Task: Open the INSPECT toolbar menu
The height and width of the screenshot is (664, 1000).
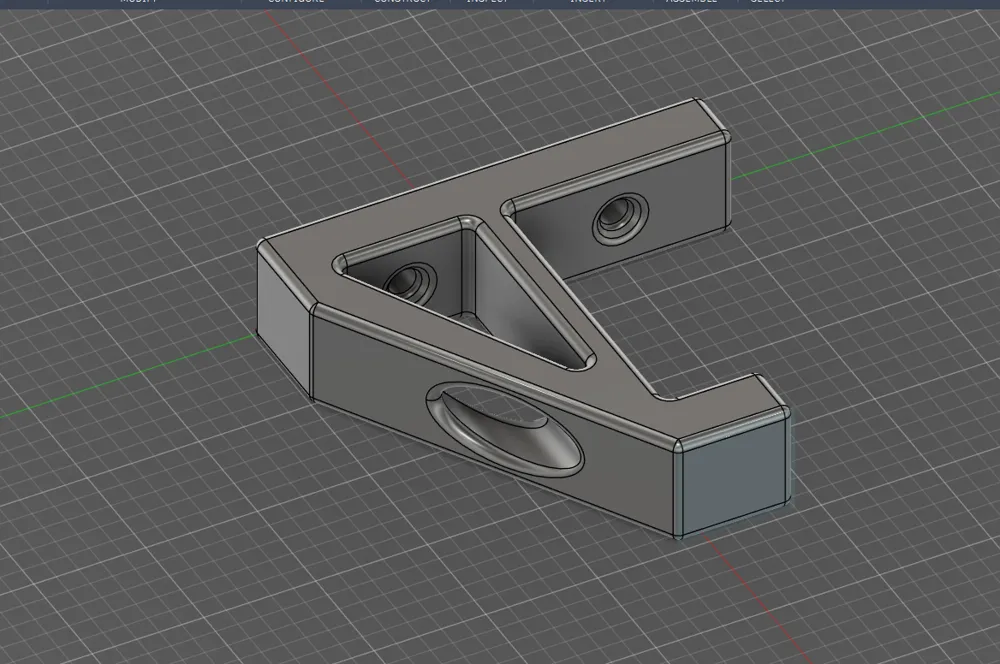Action: [488, 2]
